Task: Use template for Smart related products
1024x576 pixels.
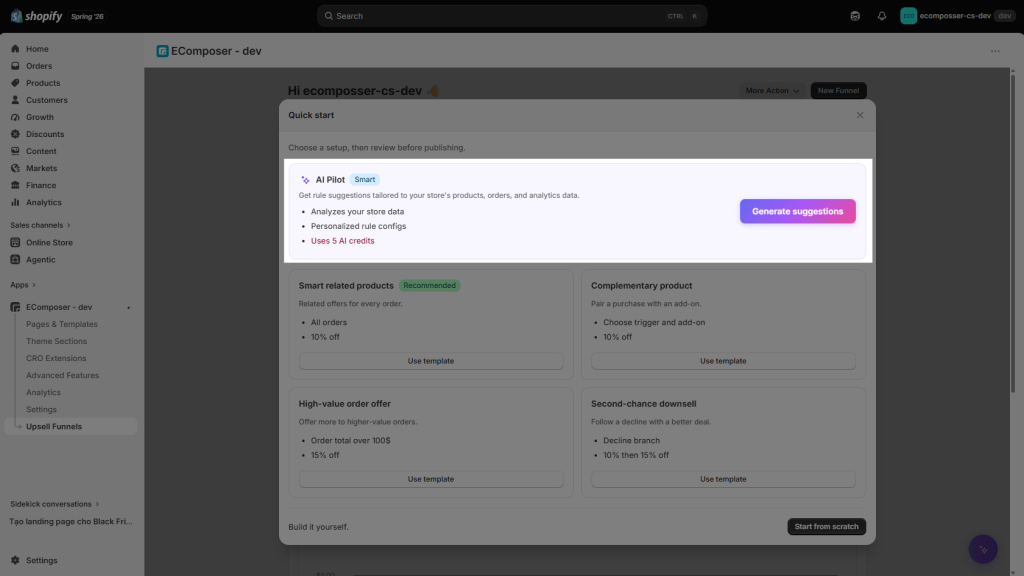Action: [x=430, y=361]
